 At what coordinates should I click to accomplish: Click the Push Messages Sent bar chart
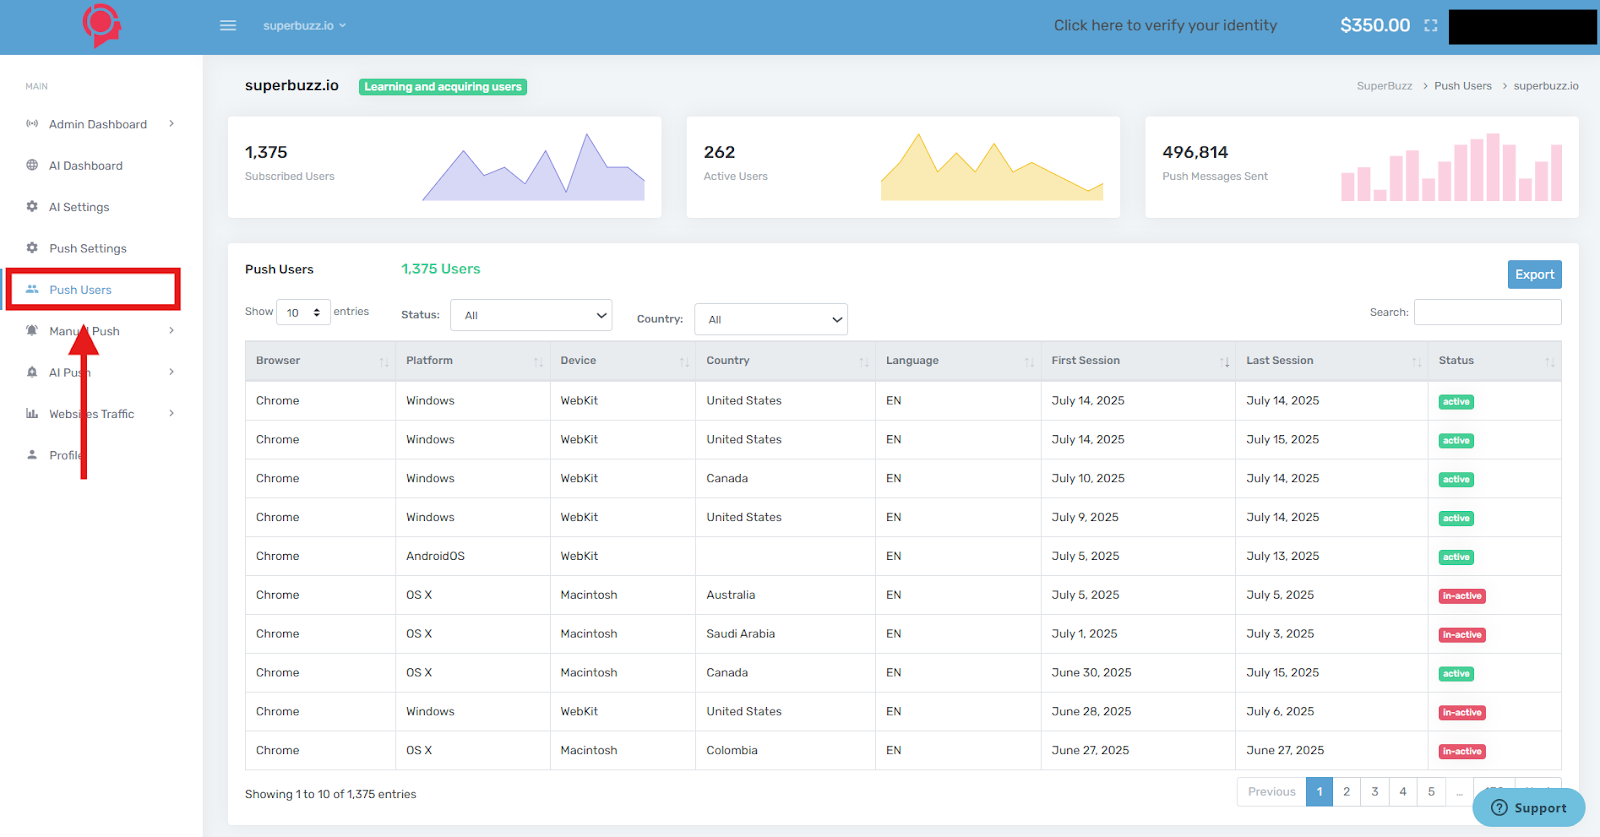1451,167
